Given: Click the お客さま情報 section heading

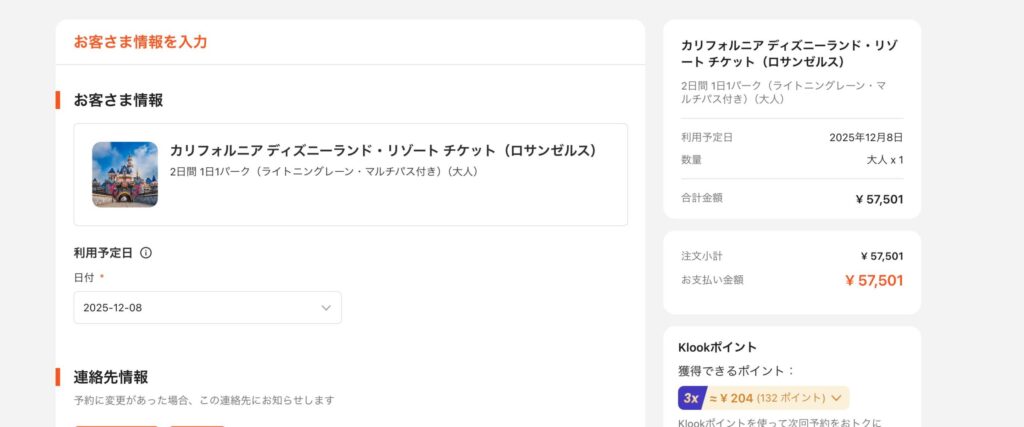Looking at the screenshot, I should tap(118, 100).
